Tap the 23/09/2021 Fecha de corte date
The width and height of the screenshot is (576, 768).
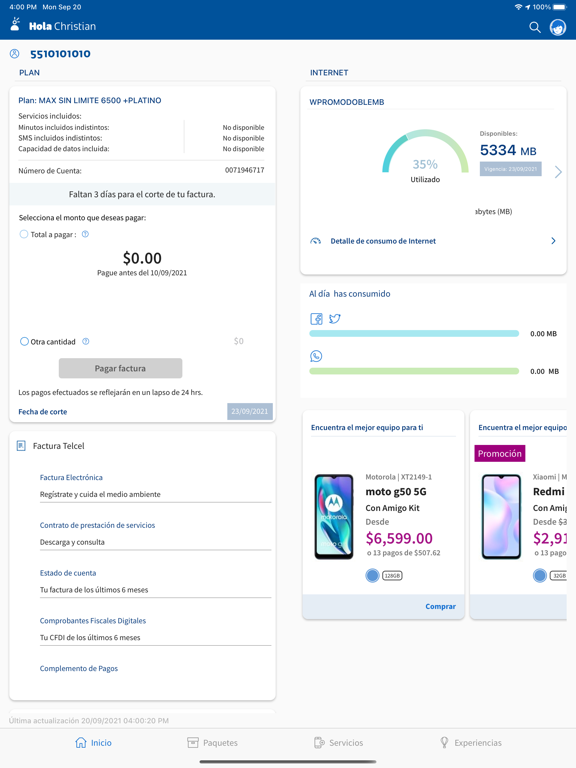coord(250,411)
